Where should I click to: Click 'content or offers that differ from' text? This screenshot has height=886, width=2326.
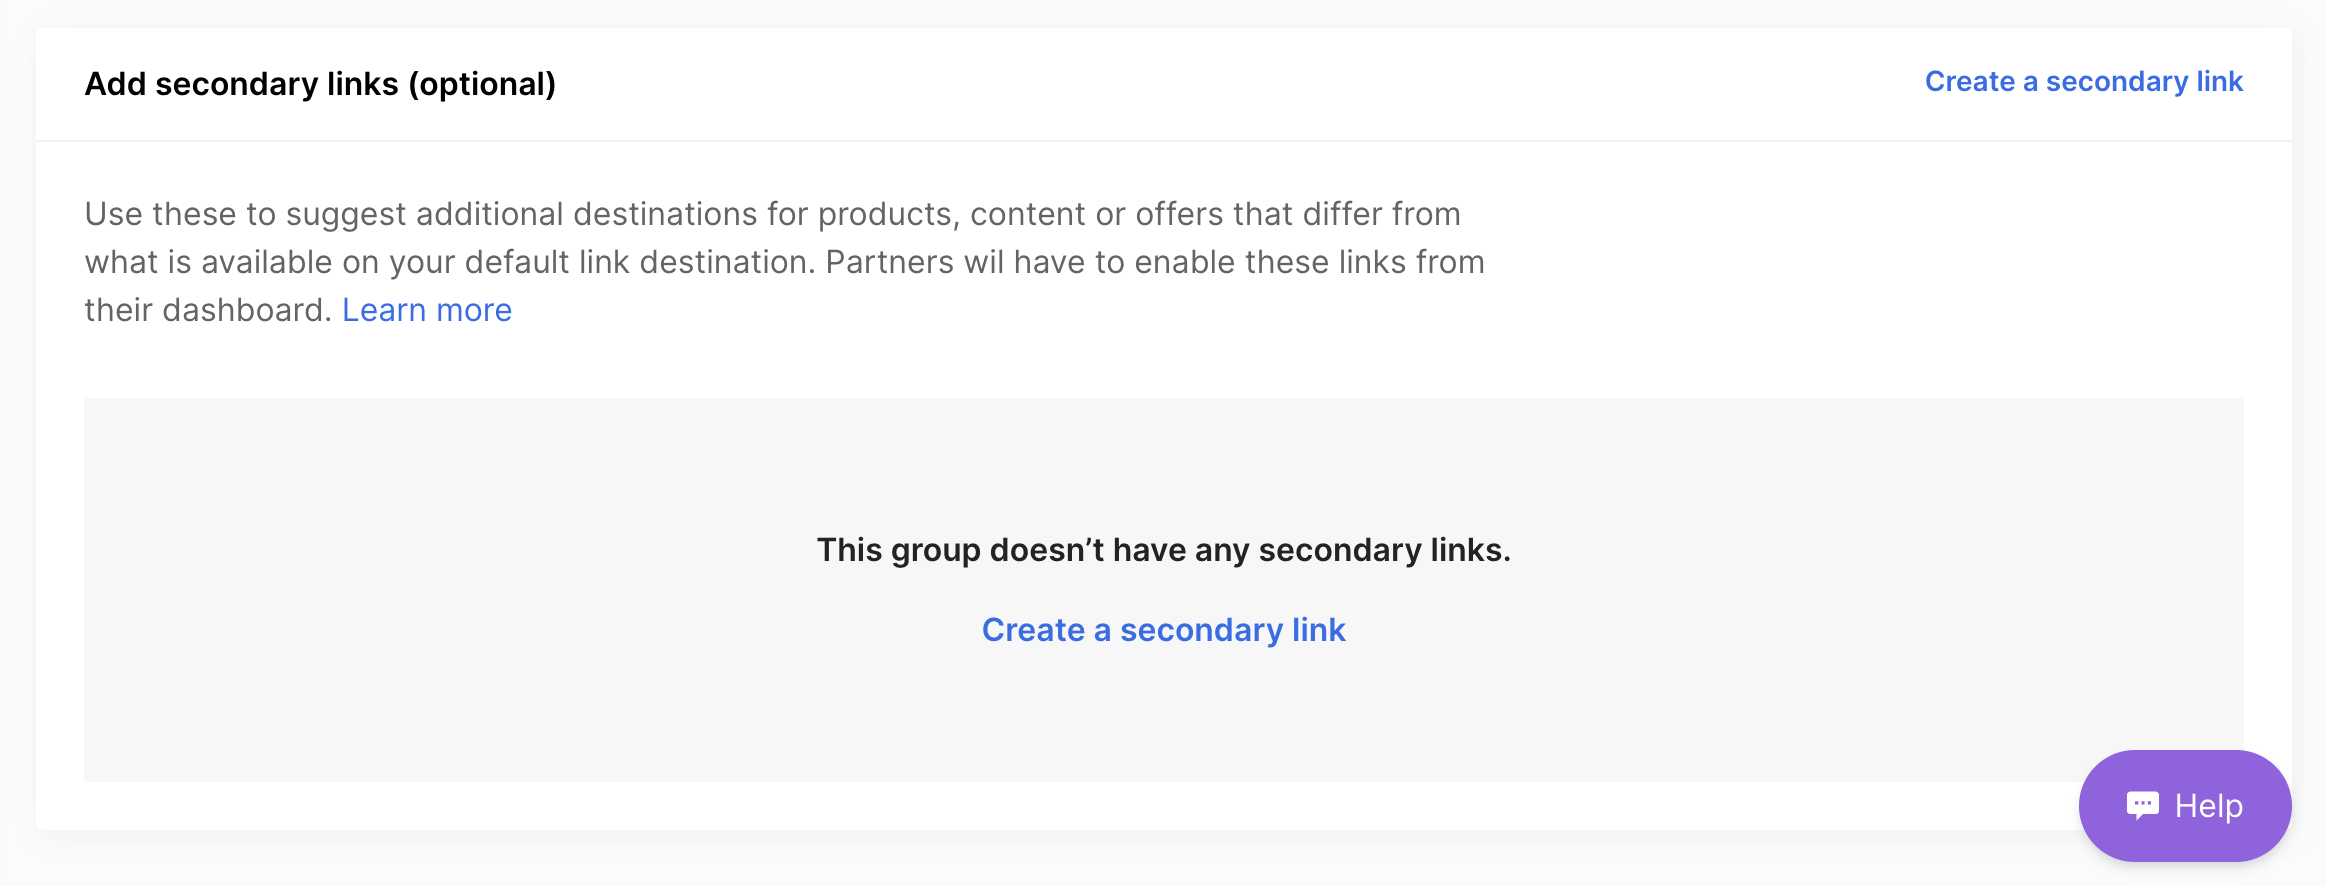[1216, 214]
